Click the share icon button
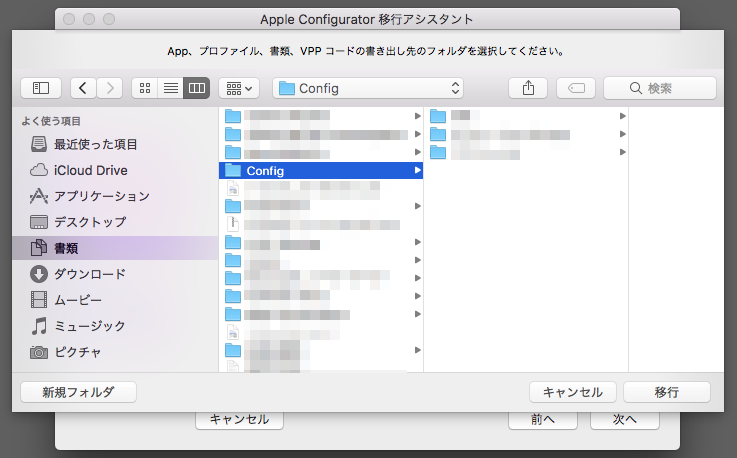 coord(528,88)
